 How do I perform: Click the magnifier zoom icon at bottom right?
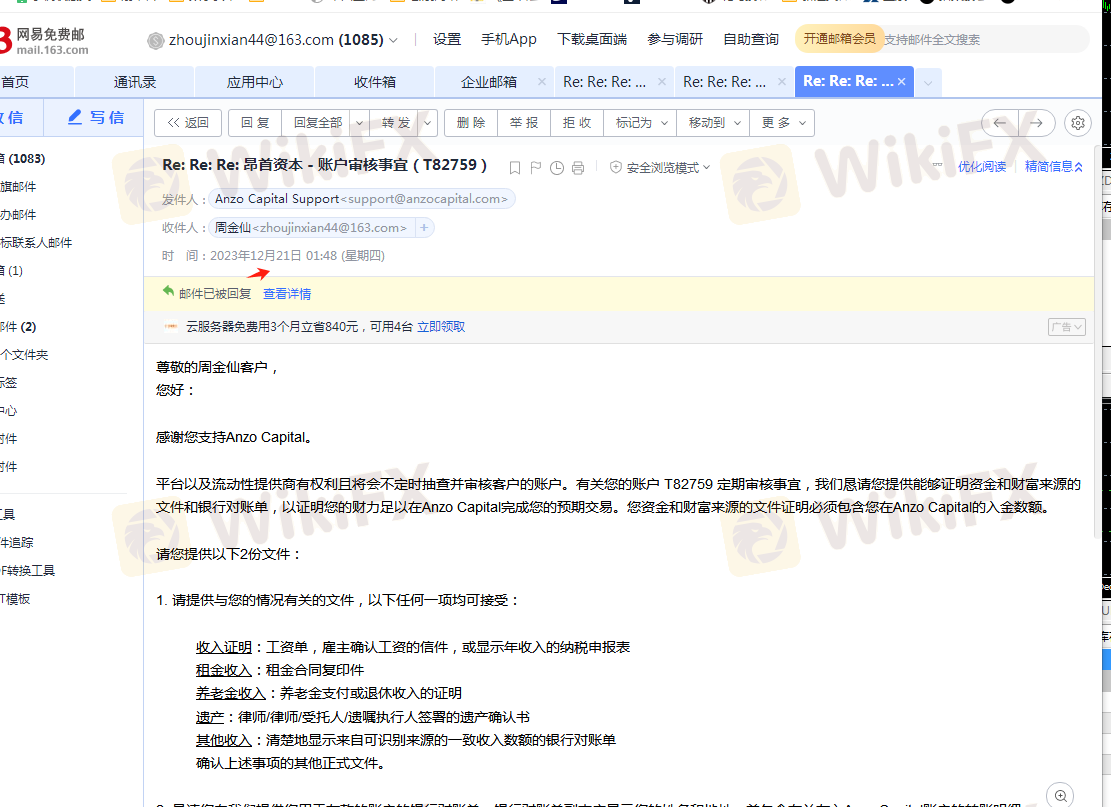click(1060, 795)
